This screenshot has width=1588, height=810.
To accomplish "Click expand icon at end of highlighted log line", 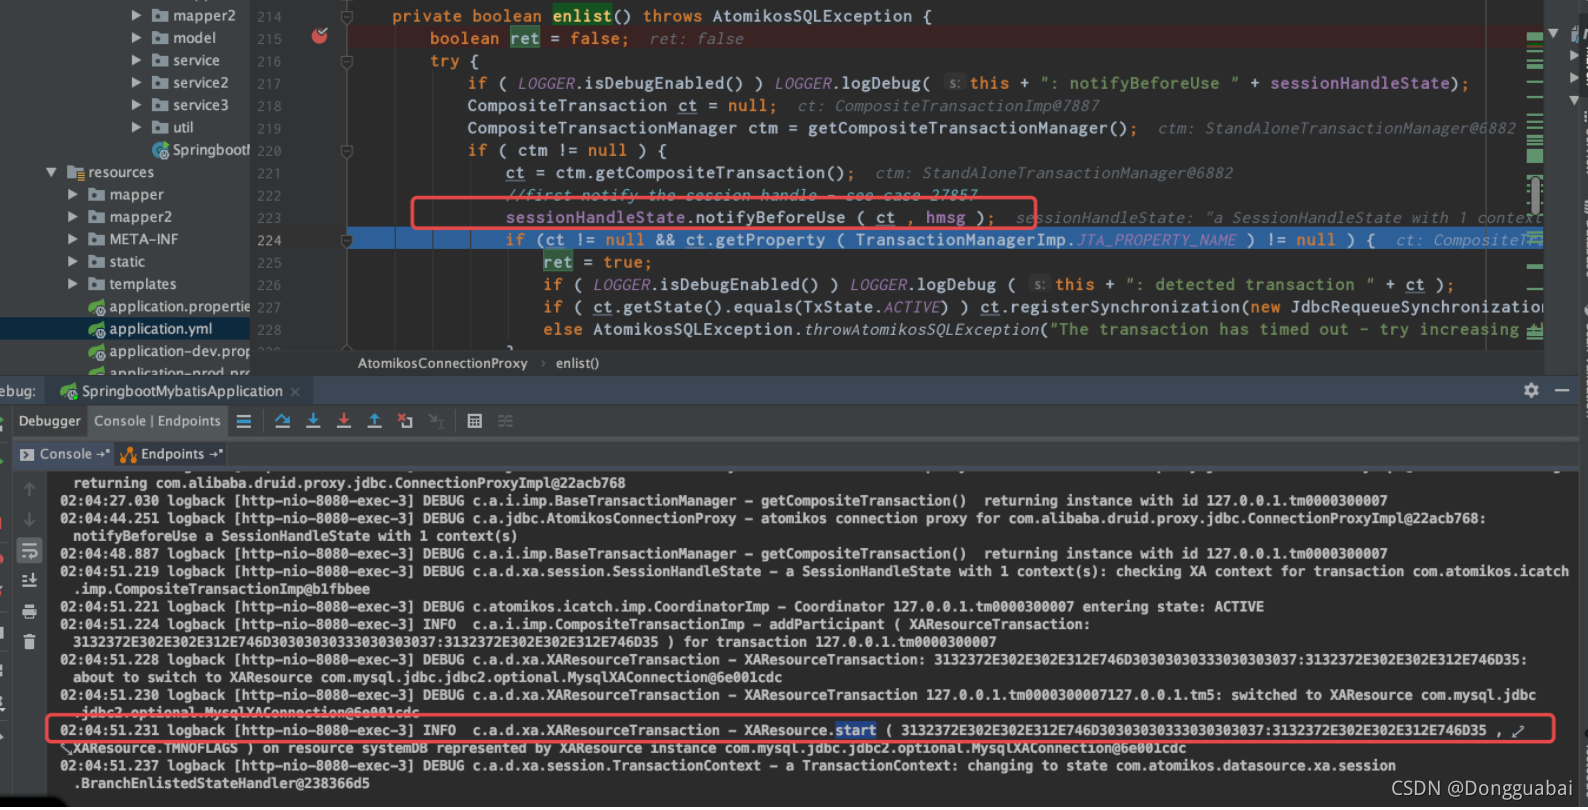I will click(x=1518, y=731).
